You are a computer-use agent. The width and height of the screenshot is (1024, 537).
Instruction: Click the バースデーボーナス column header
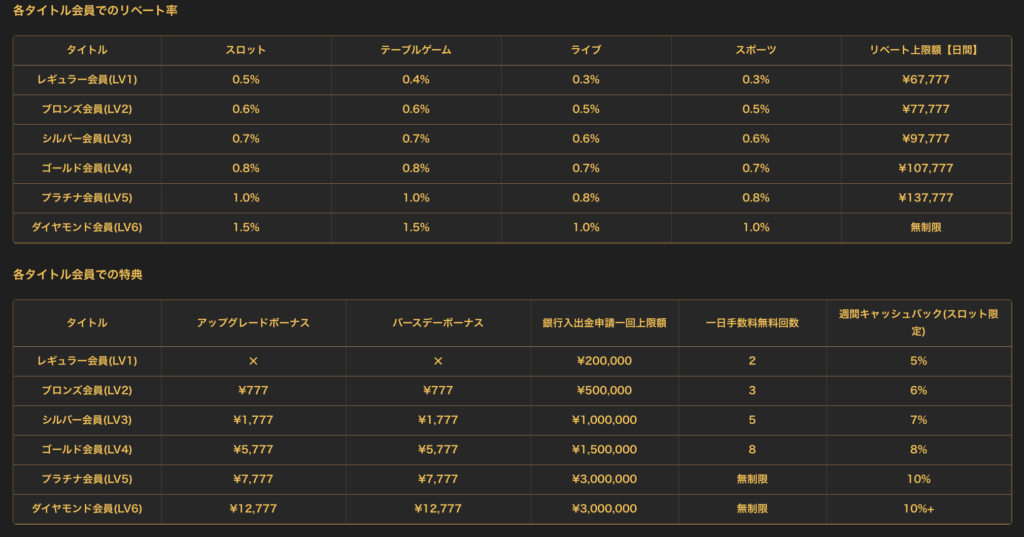coord(438,323)
